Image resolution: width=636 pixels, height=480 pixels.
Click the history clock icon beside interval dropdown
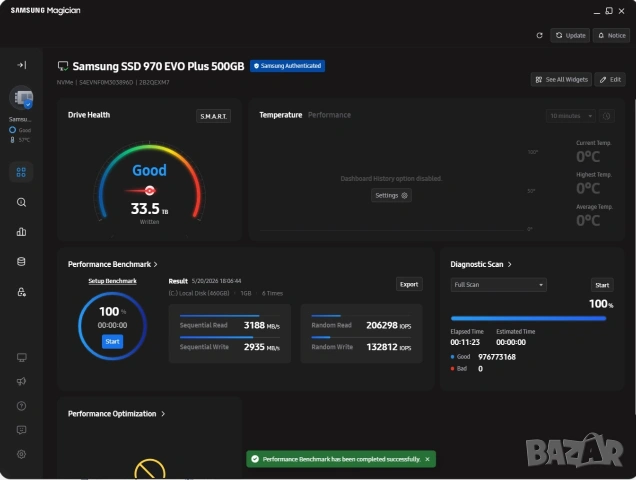coord(606,116)
